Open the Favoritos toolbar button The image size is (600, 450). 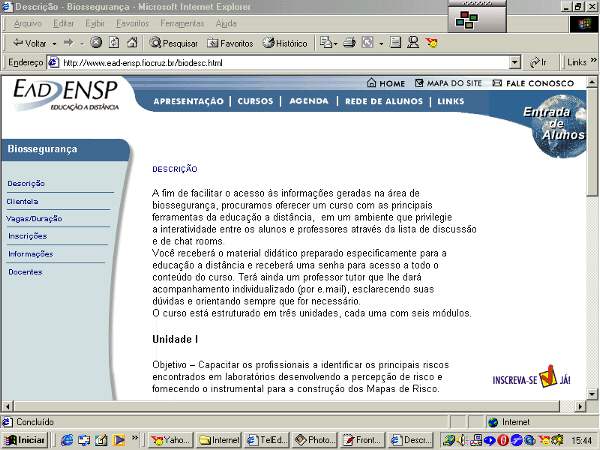point(230,43)
